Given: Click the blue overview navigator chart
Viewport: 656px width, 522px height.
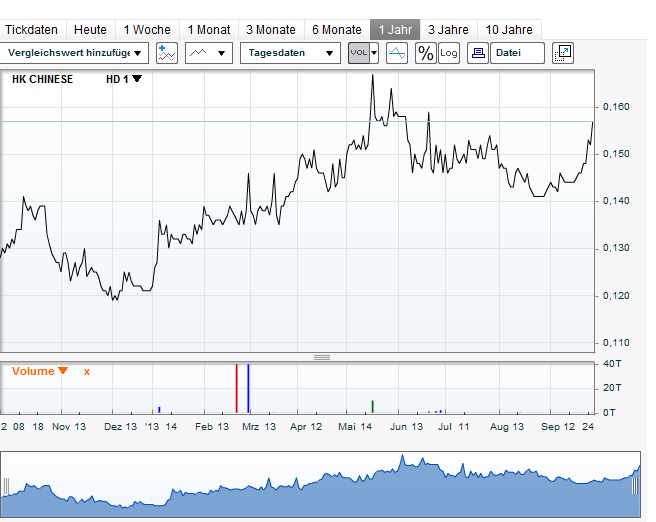Looking at the screenshot, I should [320, 485].
